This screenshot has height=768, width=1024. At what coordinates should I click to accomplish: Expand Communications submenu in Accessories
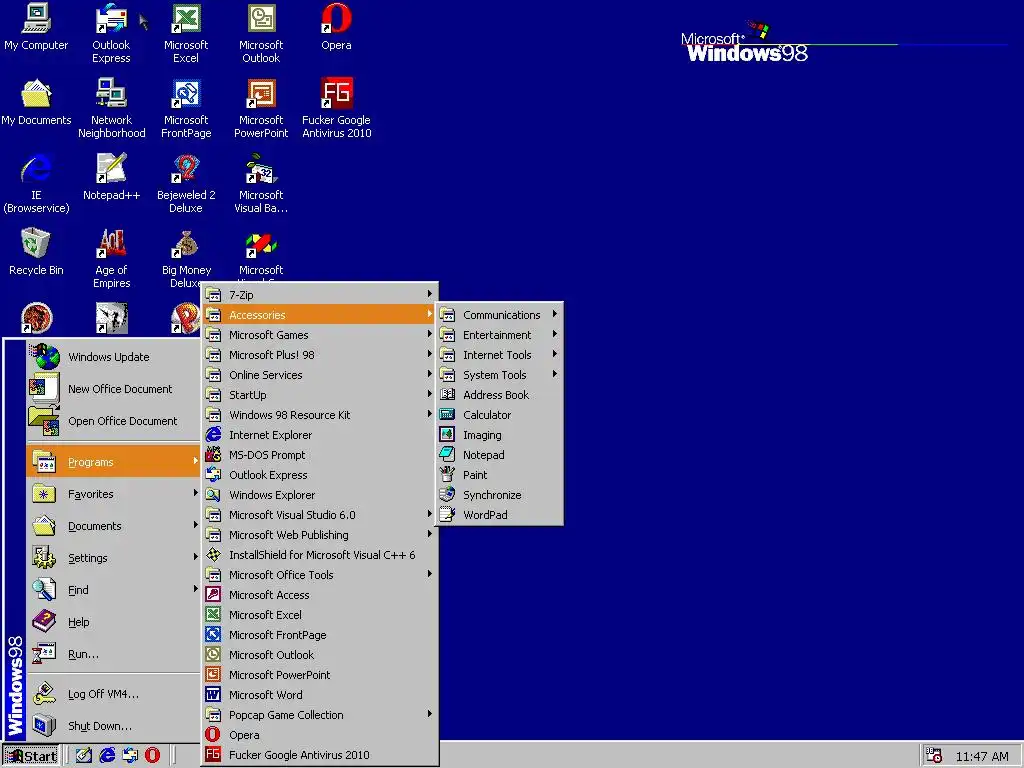[x=500, y=314]
